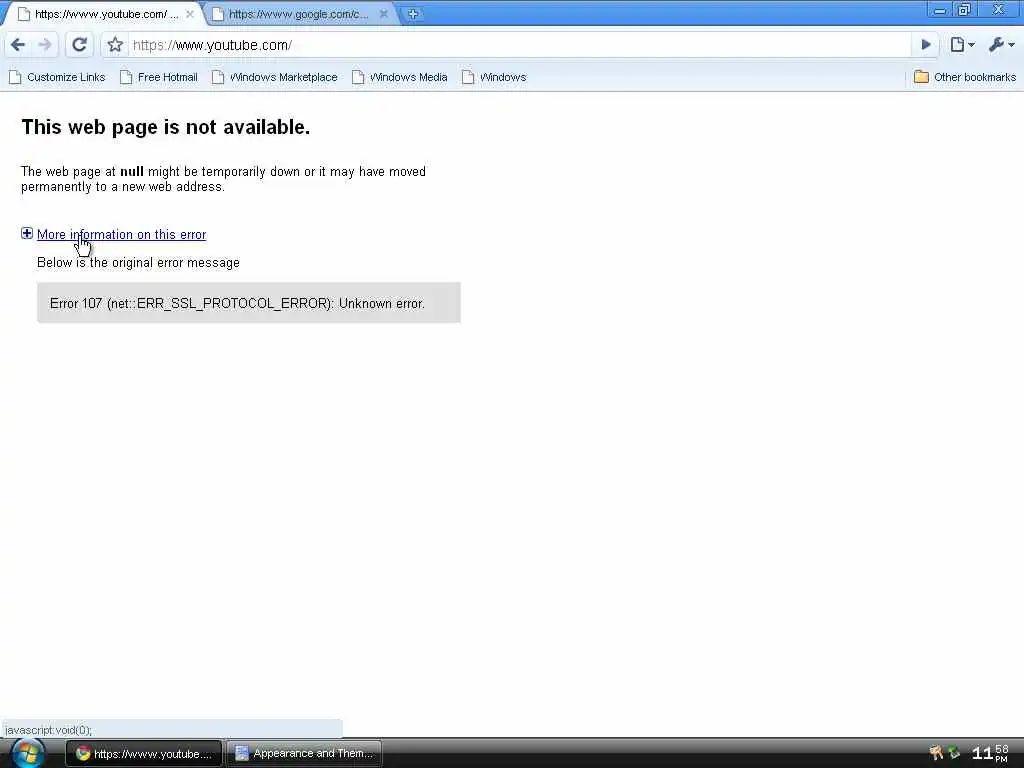Image resolution: width=1024 pixels, height=768 pixels.
Task: Open the wrench settings menu
Action: pos(1001,45)
